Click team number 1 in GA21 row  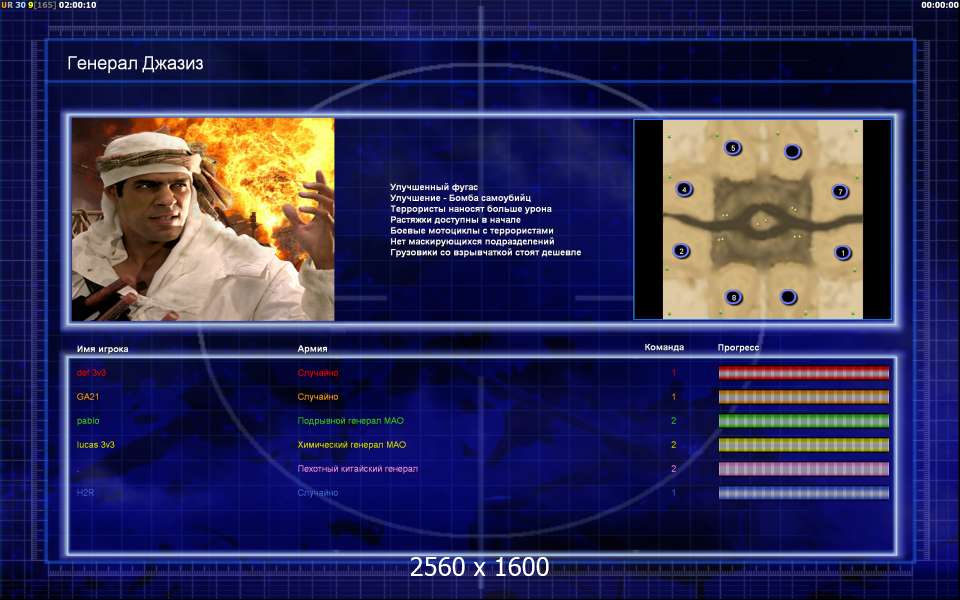673,397
